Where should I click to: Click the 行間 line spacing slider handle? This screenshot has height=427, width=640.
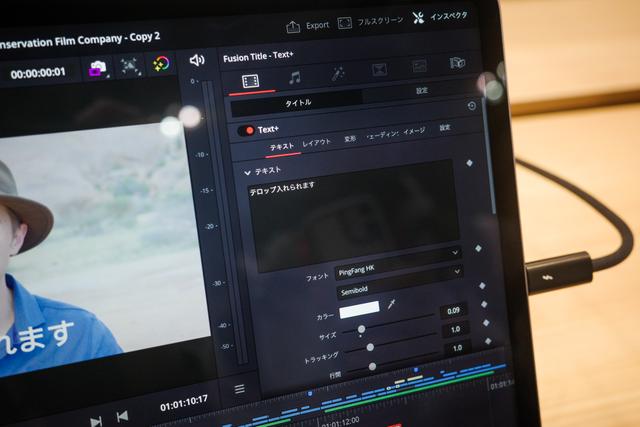click(372, 367)
